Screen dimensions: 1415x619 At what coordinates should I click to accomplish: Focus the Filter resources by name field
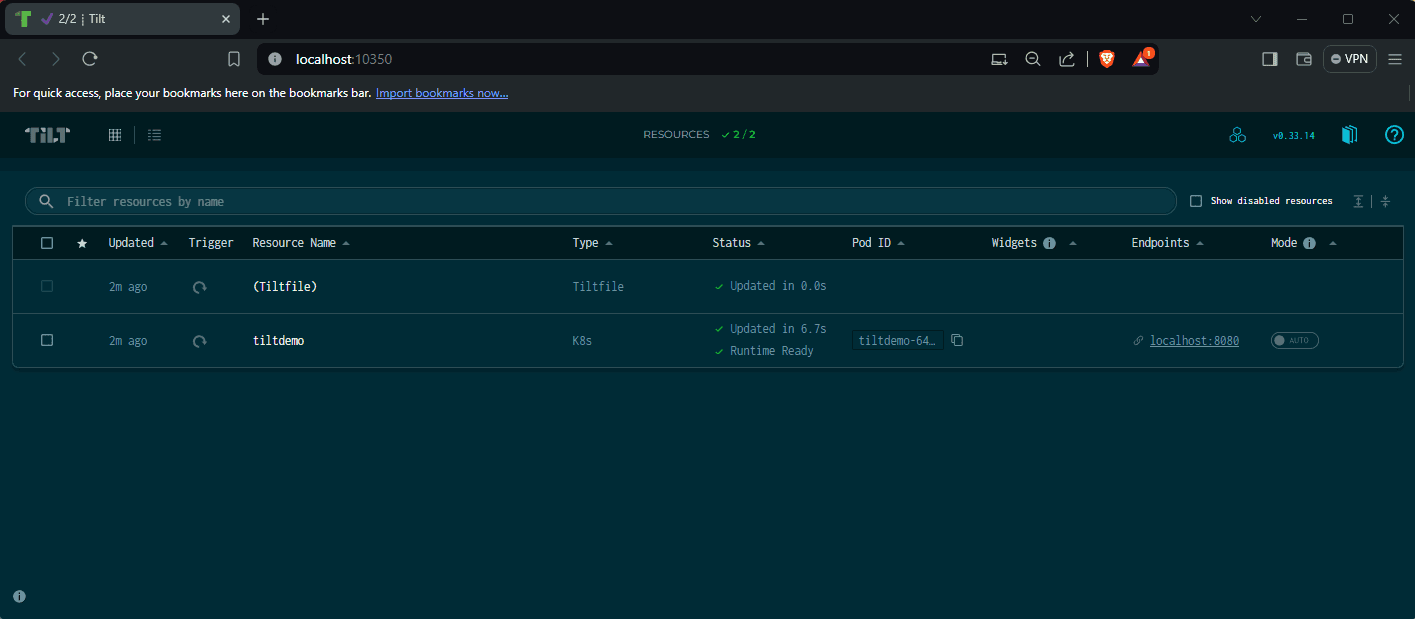[x=601, y=201]
